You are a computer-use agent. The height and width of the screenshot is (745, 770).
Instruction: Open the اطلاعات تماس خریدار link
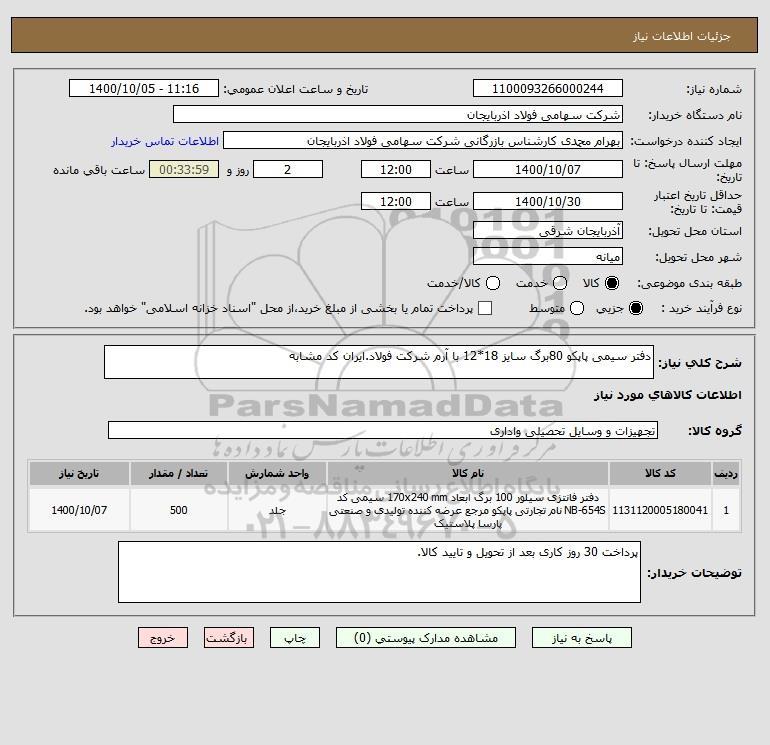tap(165, 141)
